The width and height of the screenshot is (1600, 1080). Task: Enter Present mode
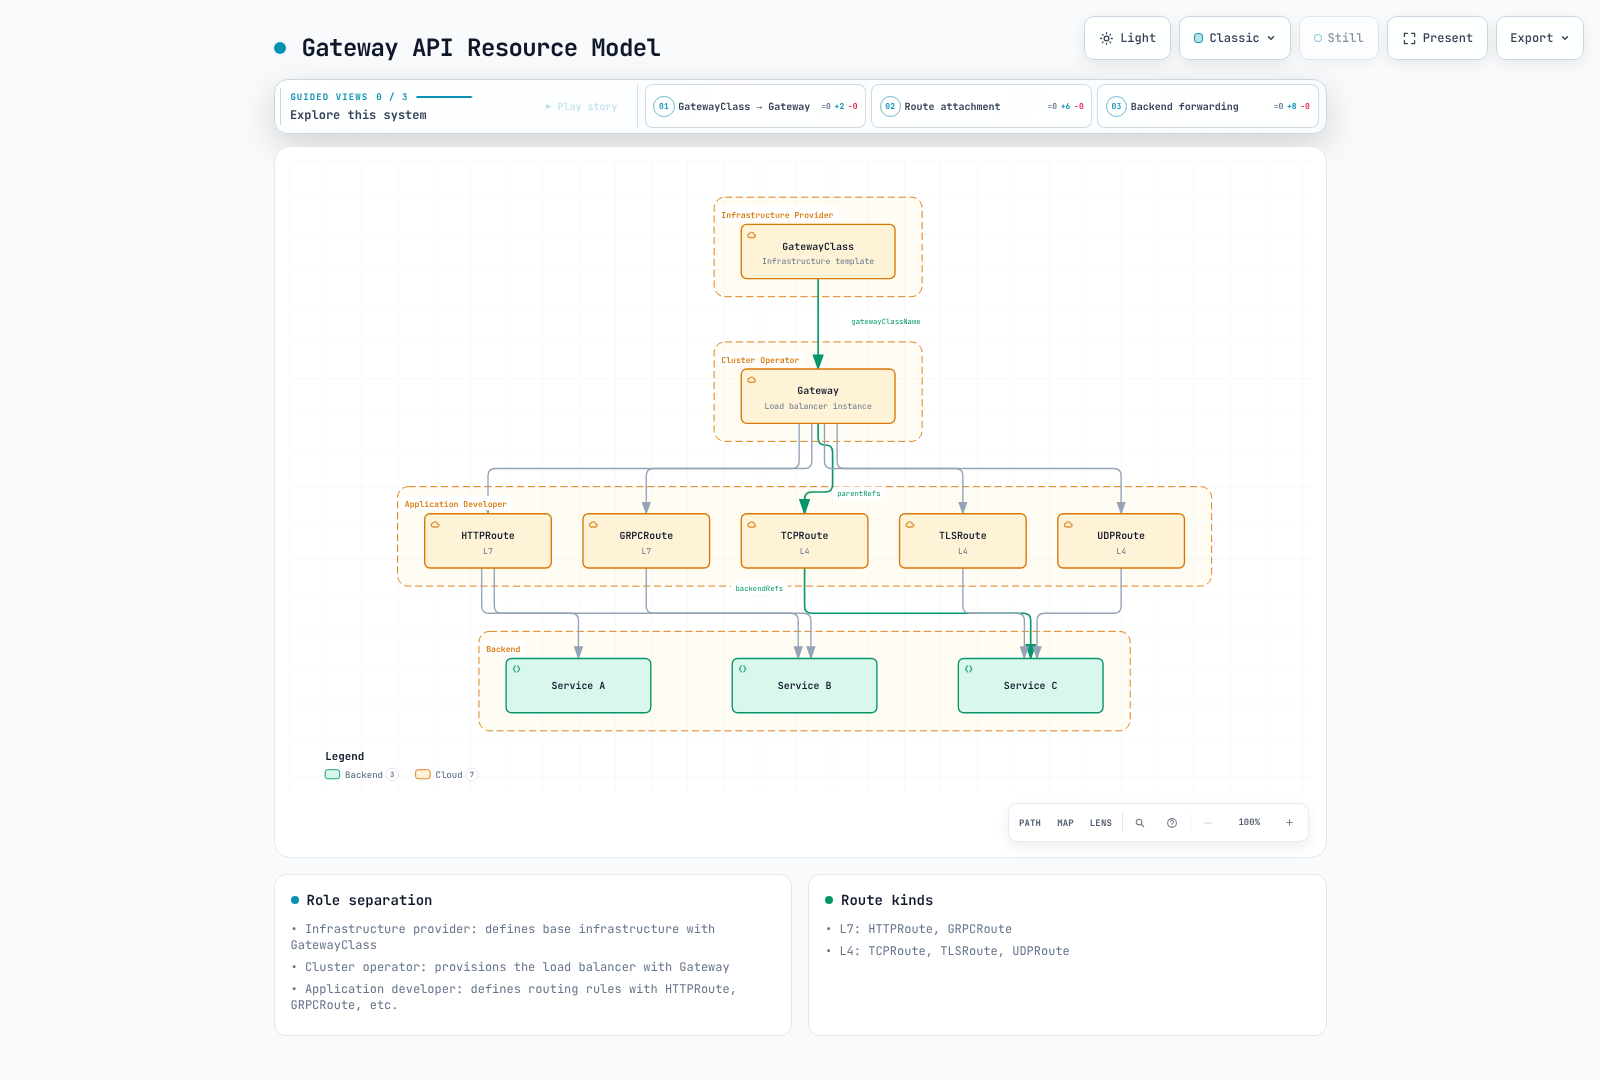point(1437,38)
